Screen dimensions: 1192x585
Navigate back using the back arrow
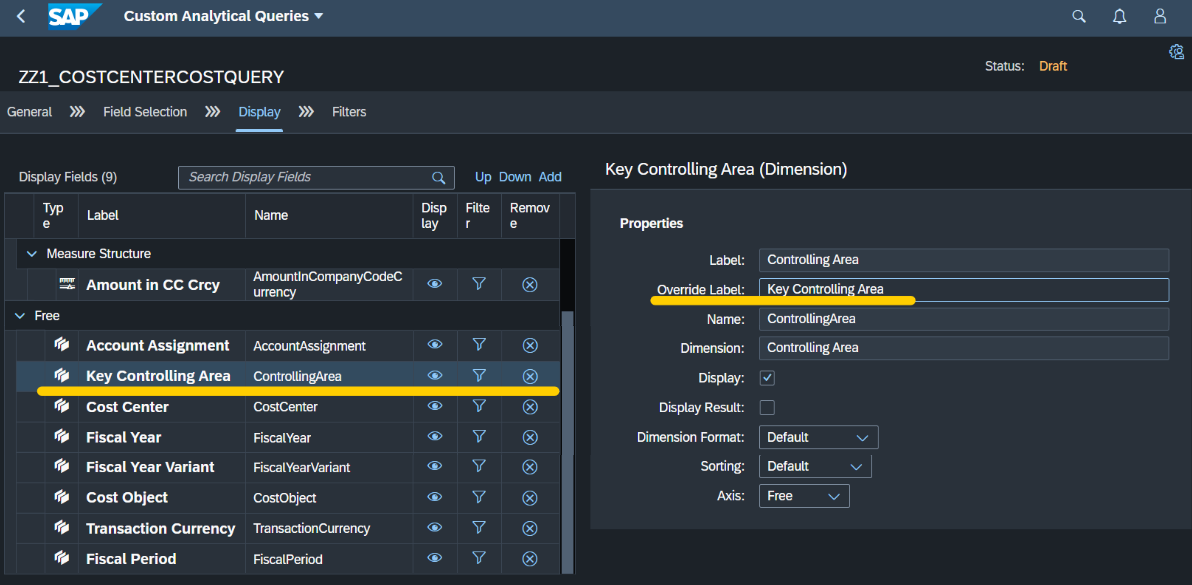coord(20,16)
